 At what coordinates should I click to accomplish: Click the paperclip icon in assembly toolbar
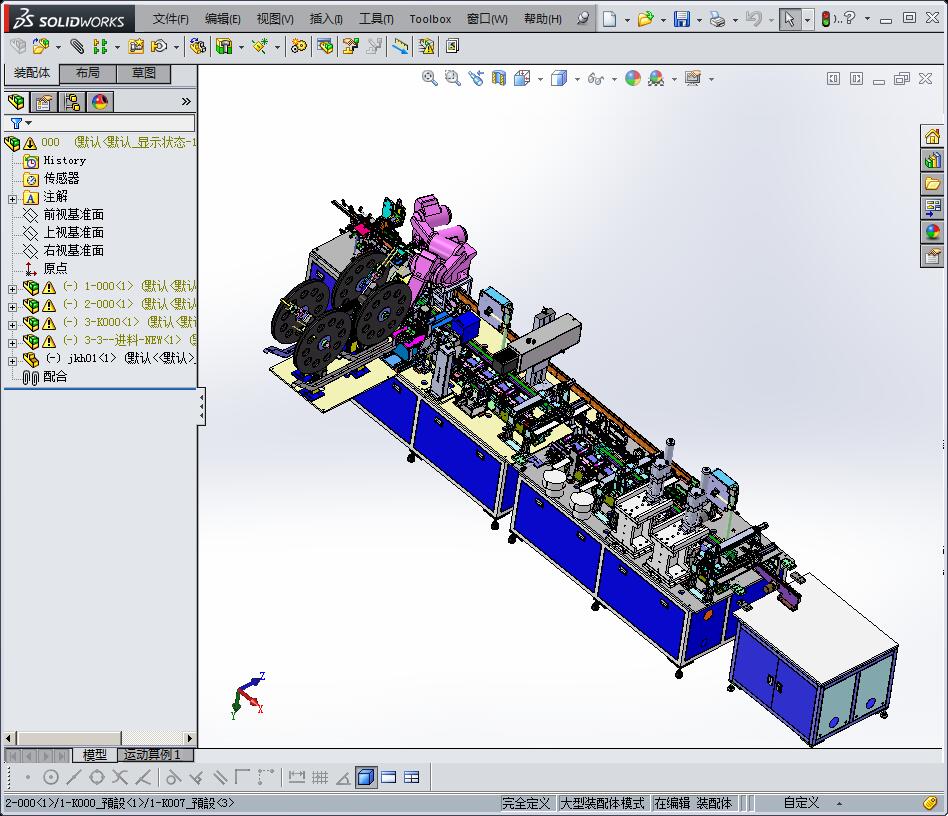(x=76, y=46)
